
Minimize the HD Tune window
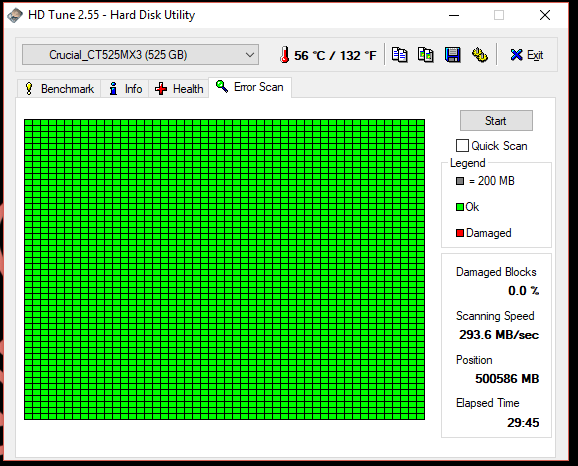coord(454,15)
